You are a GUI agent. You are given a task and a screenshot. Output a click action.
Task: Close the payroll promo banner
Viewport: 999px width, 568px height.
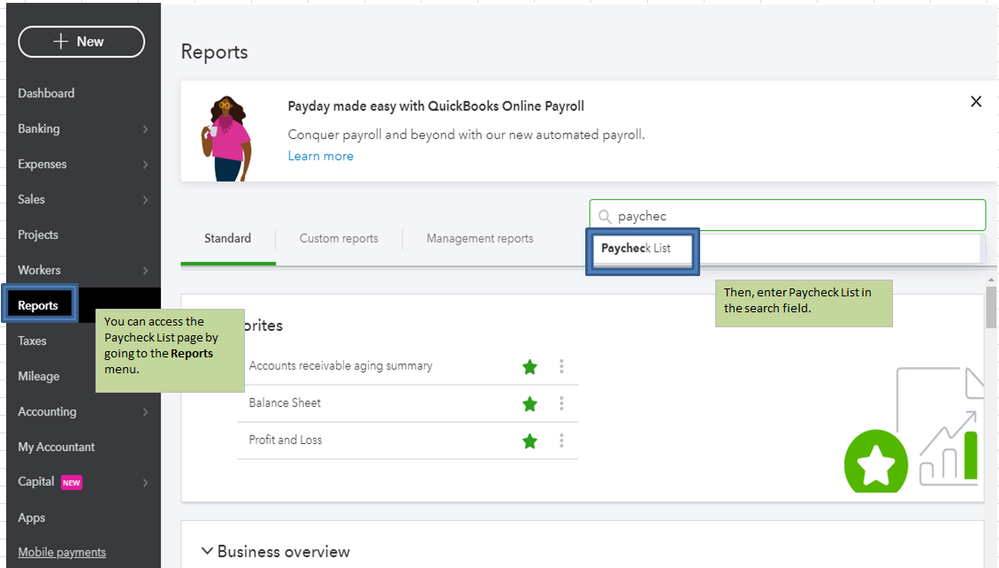(976, 102)
